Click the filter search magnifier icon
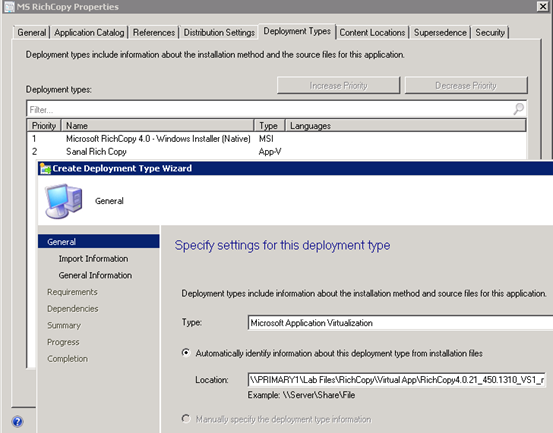 coord(518,109)
